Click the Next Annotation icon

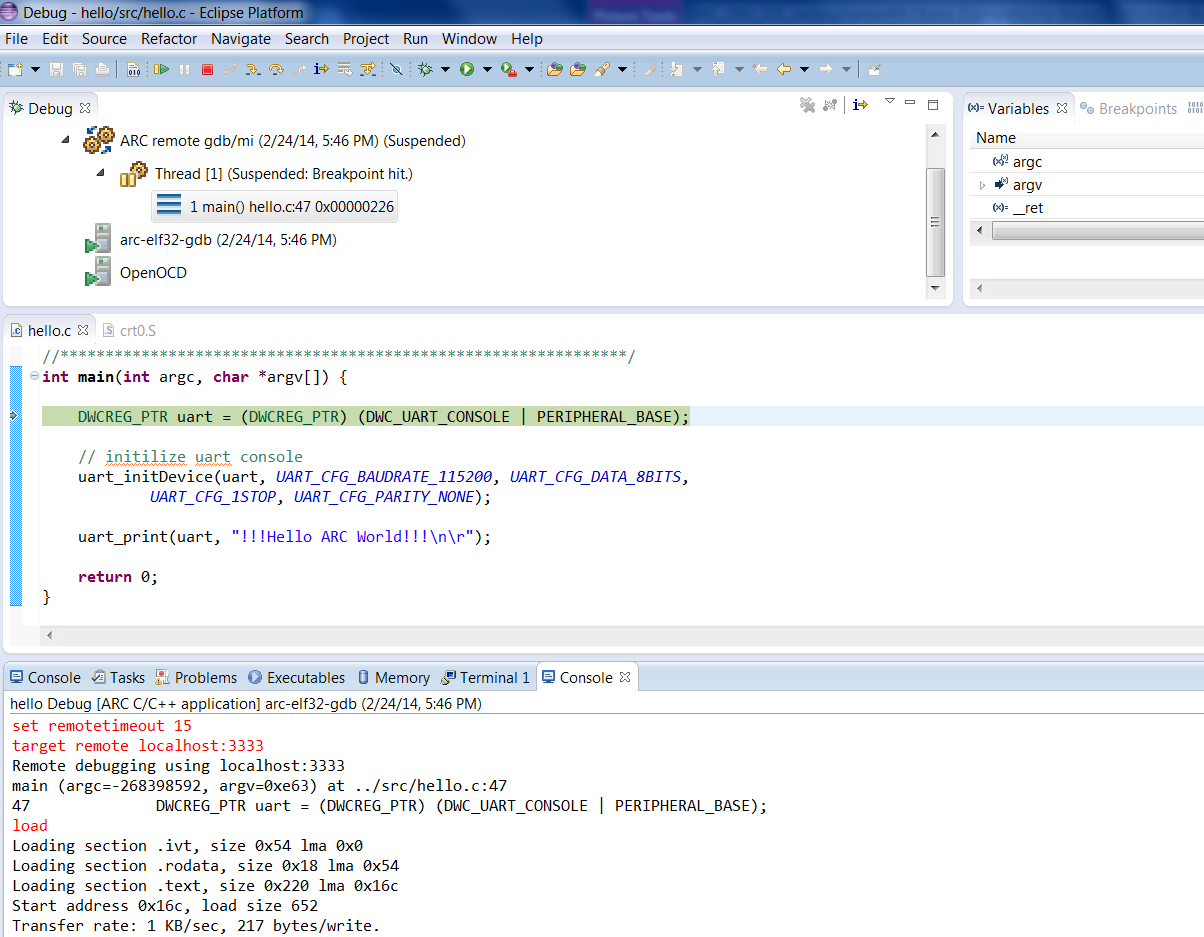[x=677, y=69]
